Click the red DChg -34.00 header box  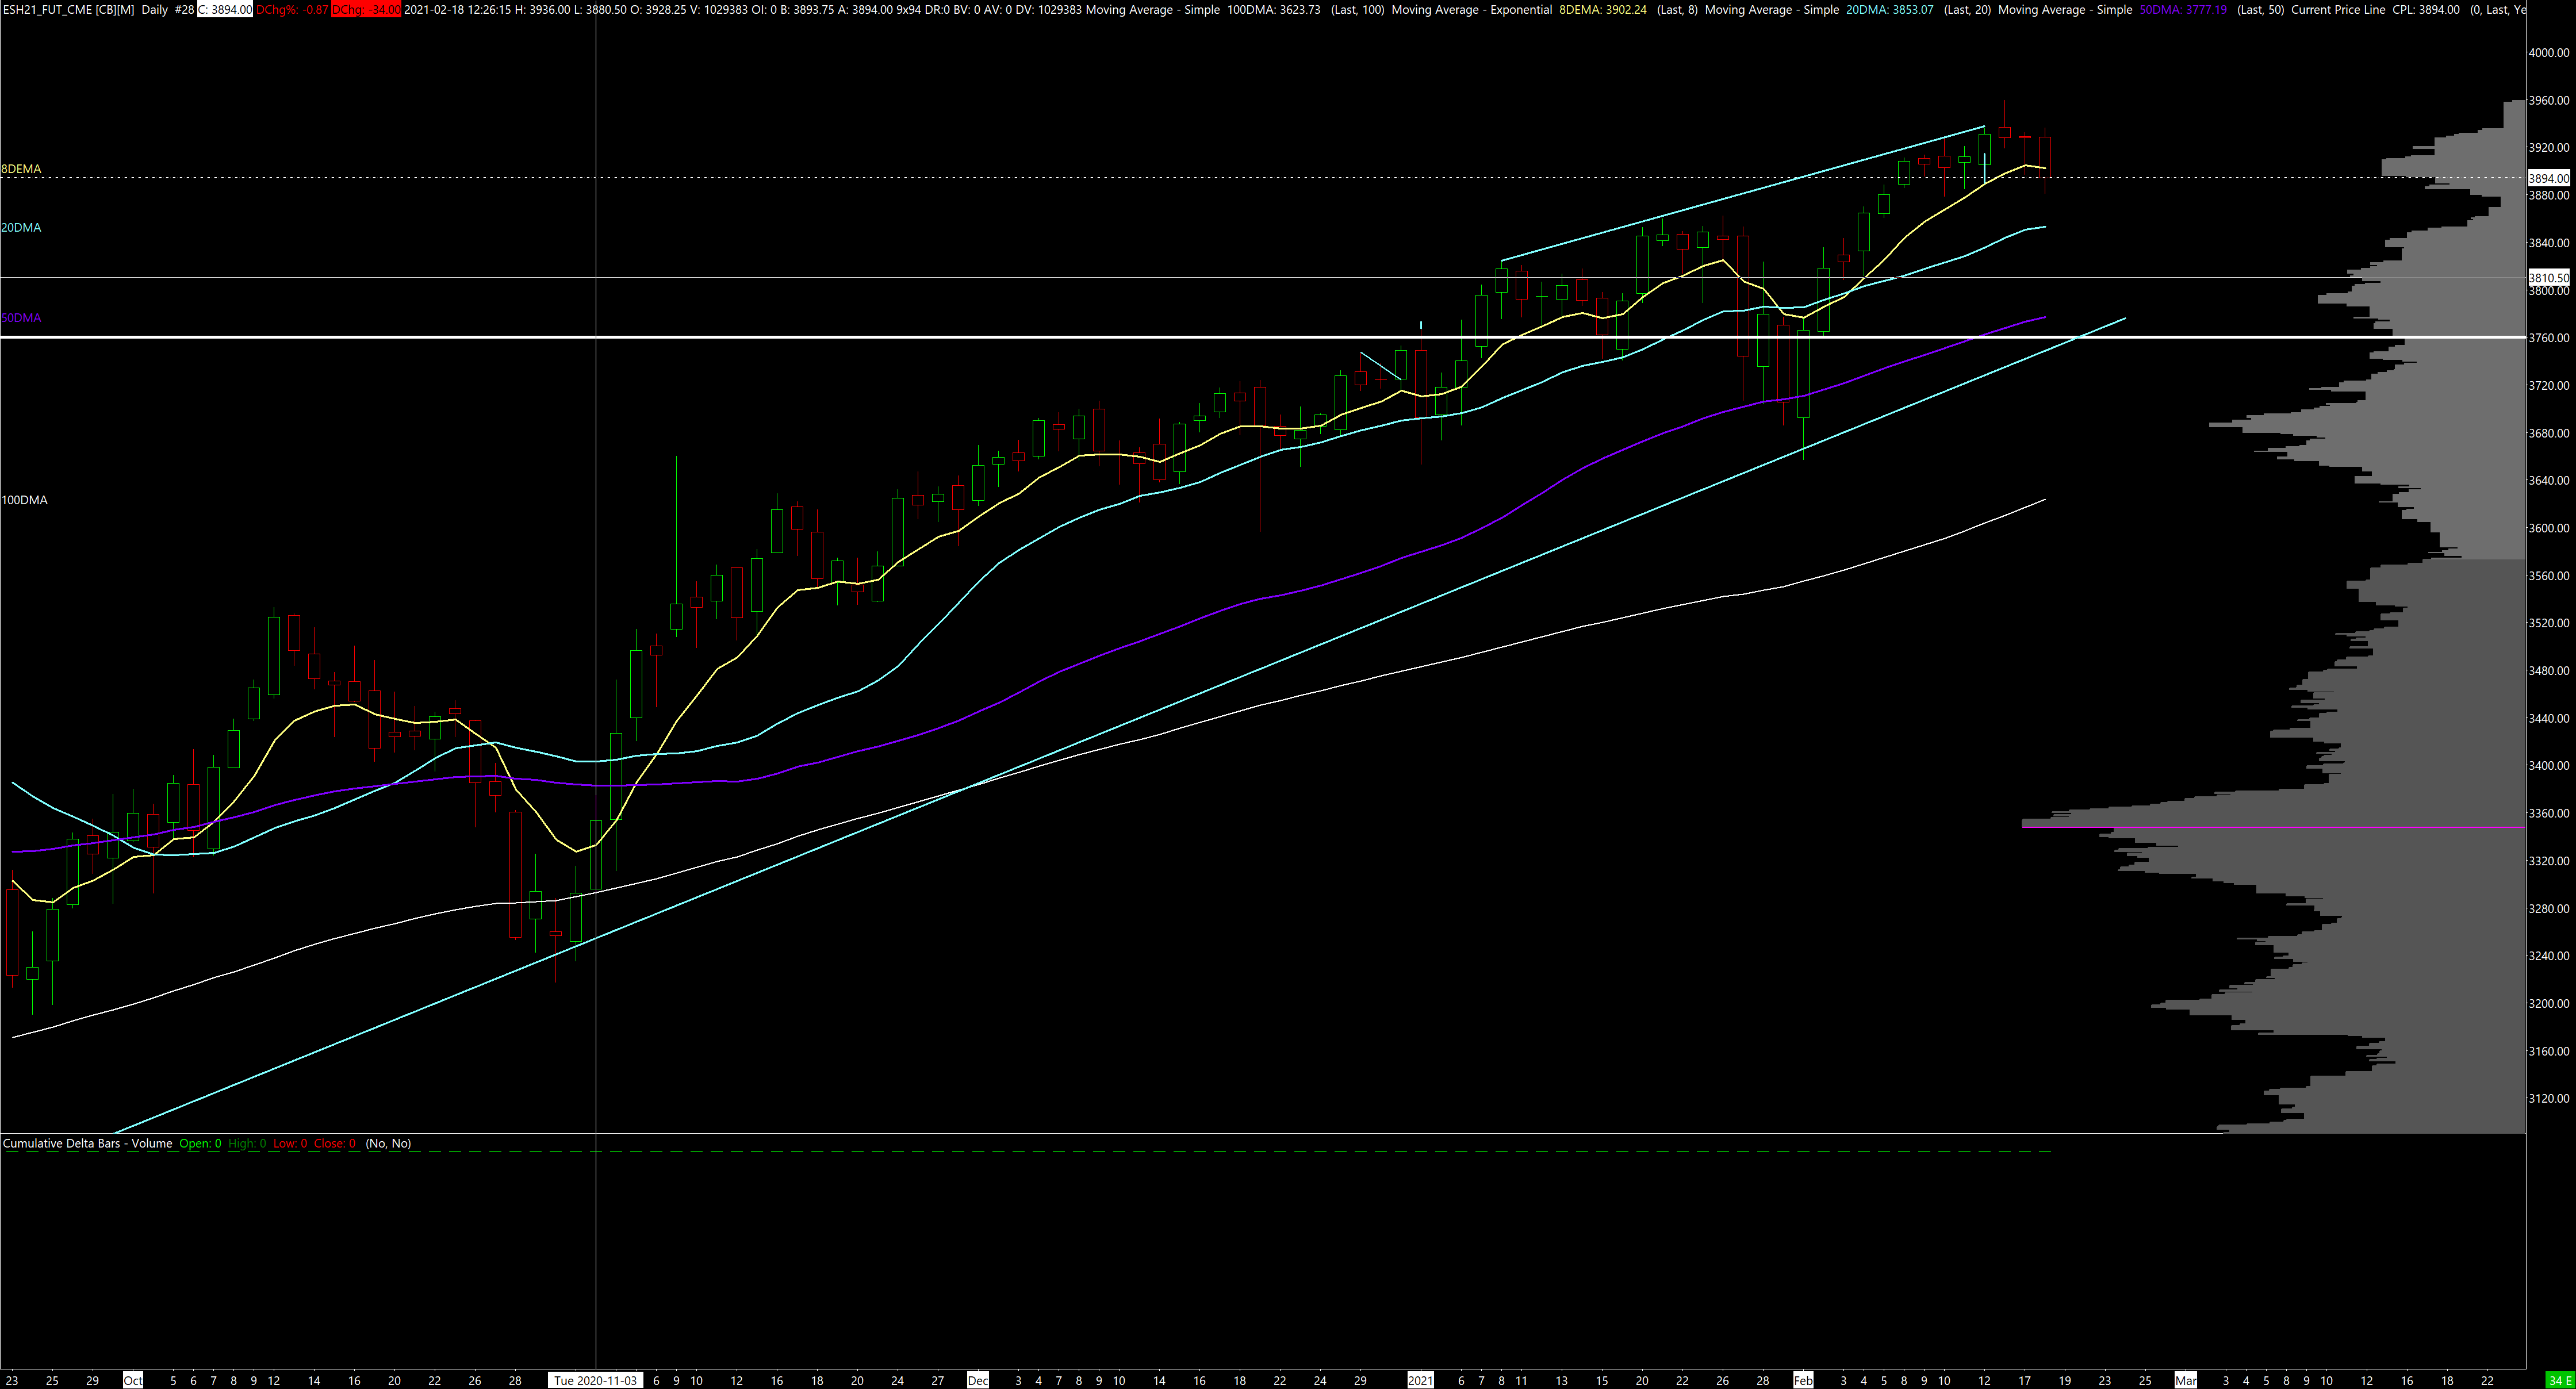366,9
